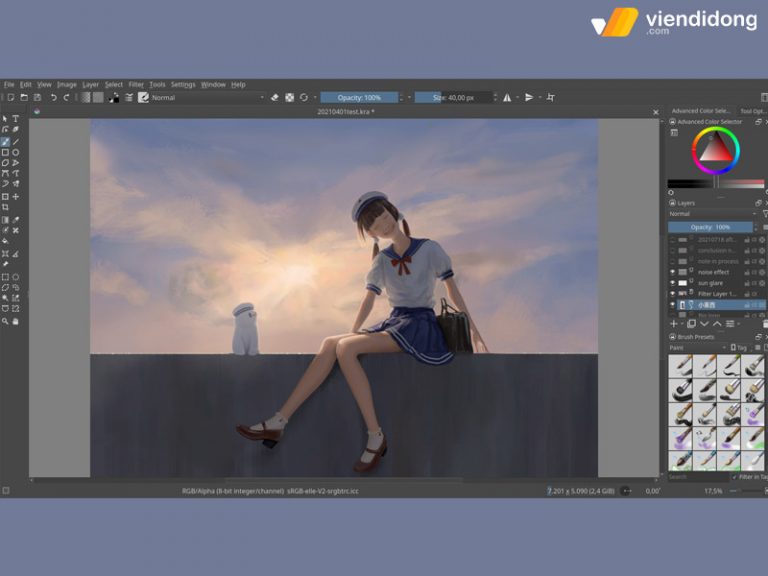Save the document with the floppy icon

click(37, 97)
